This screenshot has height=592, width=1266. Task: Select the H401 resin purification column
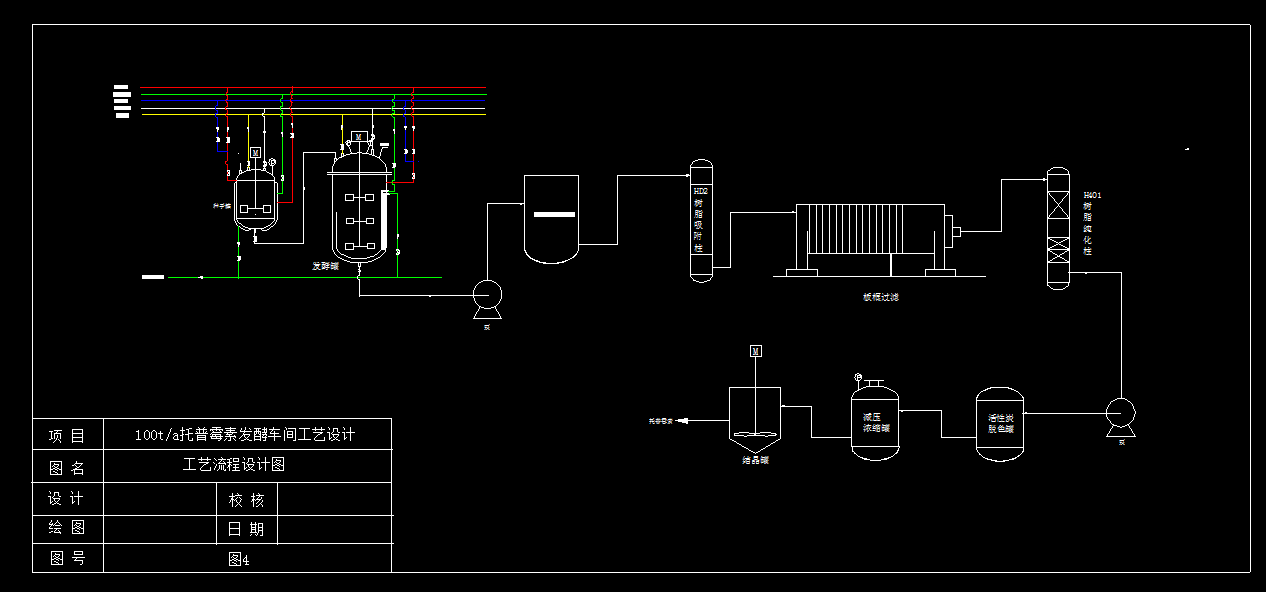coord(1058,228)
